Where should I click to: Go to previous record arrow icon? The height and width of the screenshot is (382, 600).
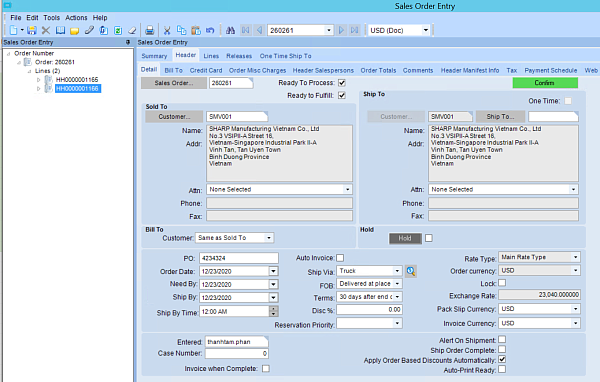(259, 30)
